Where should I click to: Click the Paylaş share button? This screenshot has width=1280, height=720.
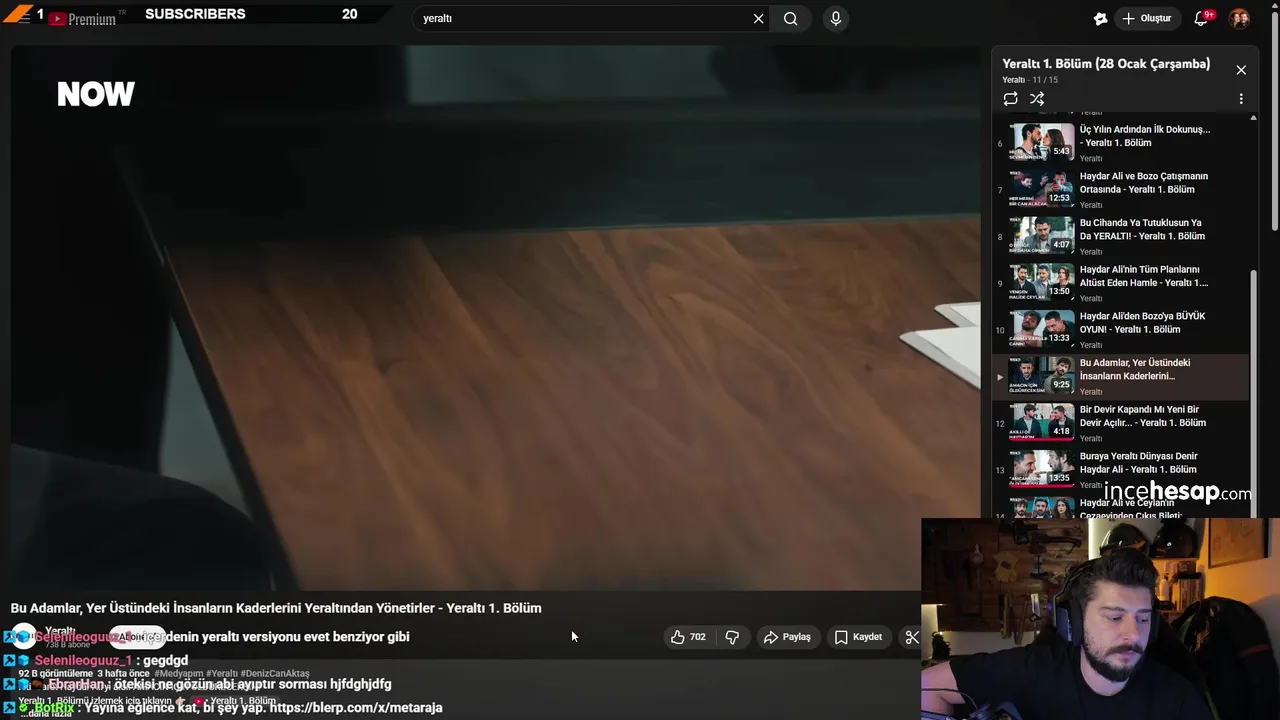point(787,637)
